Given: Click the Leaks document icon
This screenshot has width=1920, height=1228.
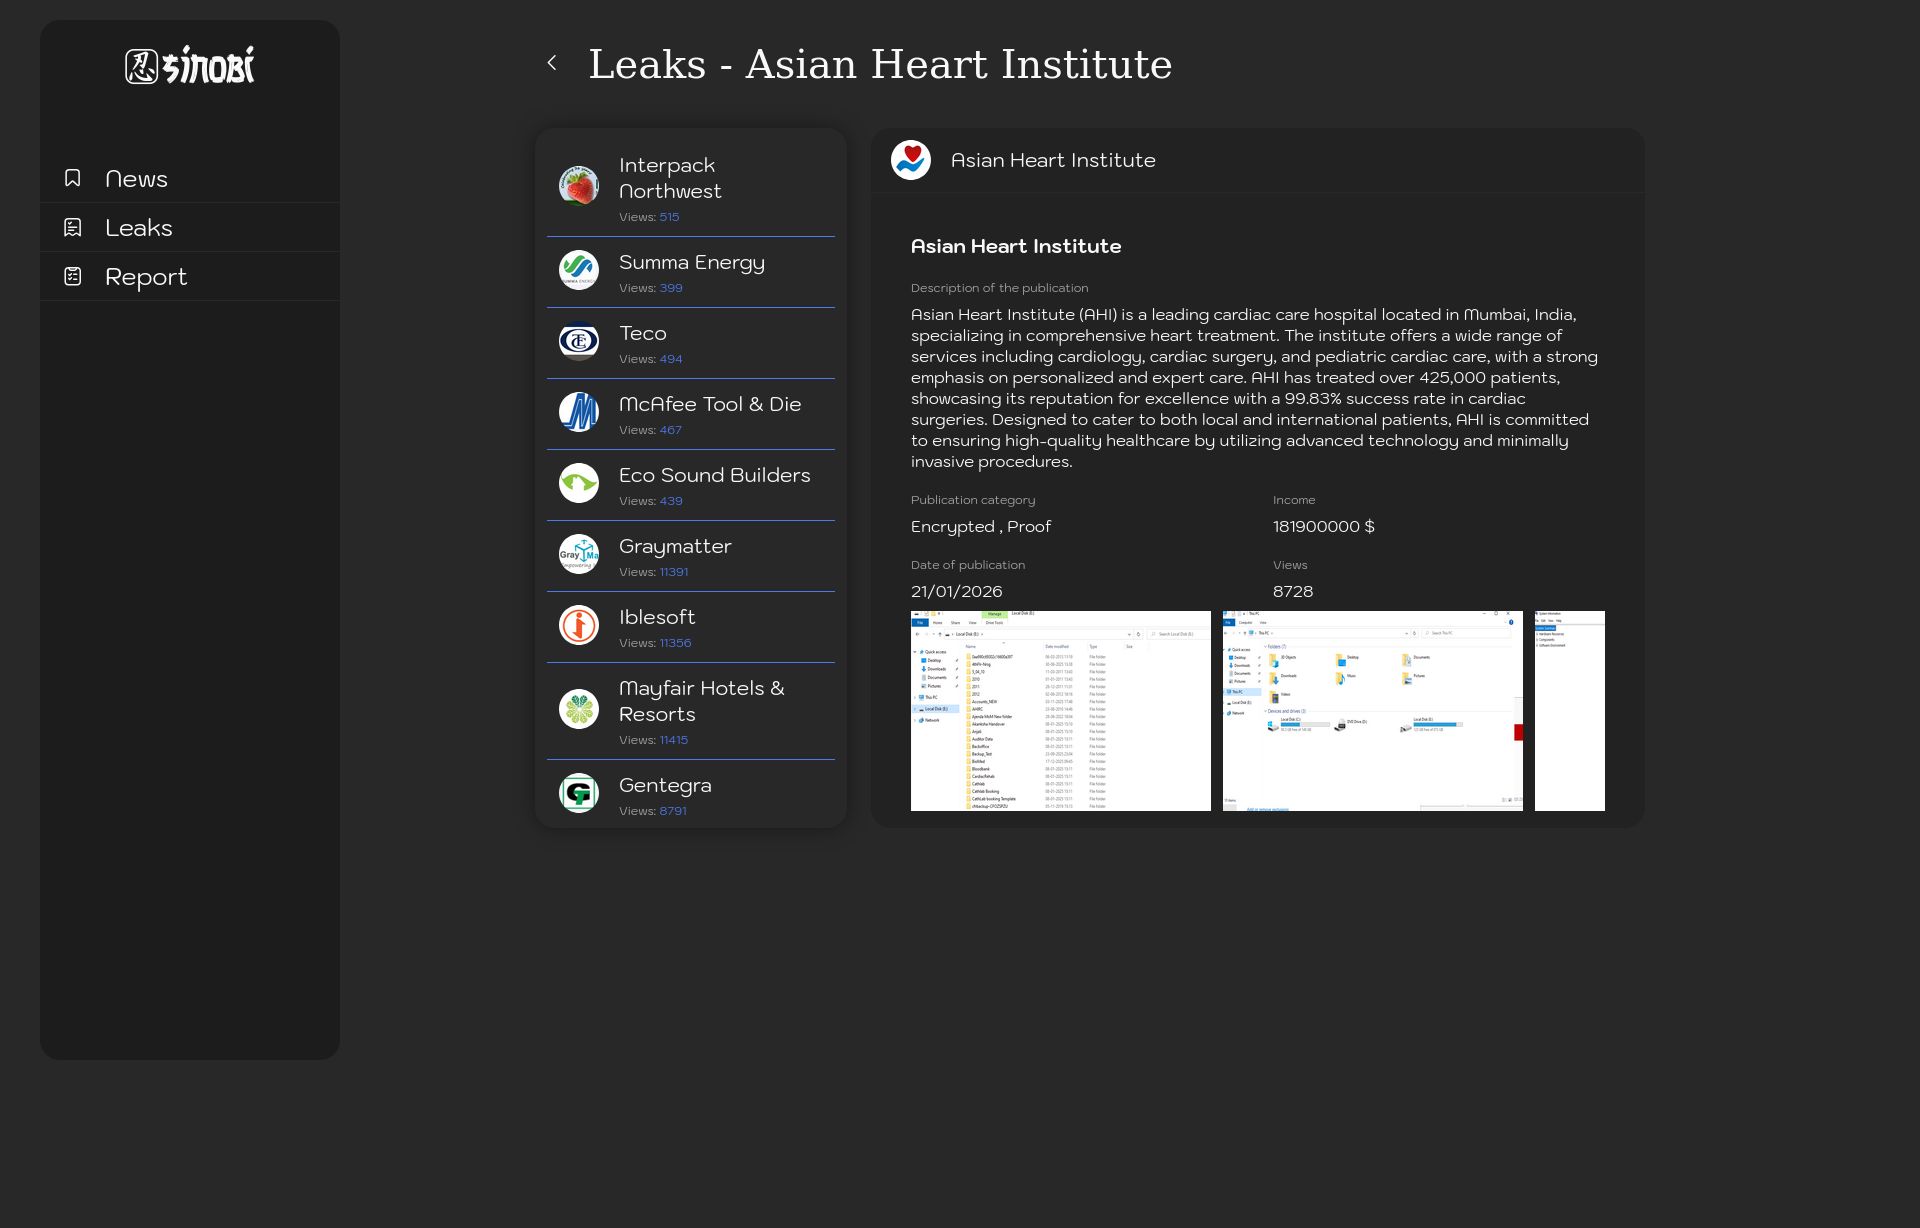Looking at the screenshot, I should click(x=73, y=228).
